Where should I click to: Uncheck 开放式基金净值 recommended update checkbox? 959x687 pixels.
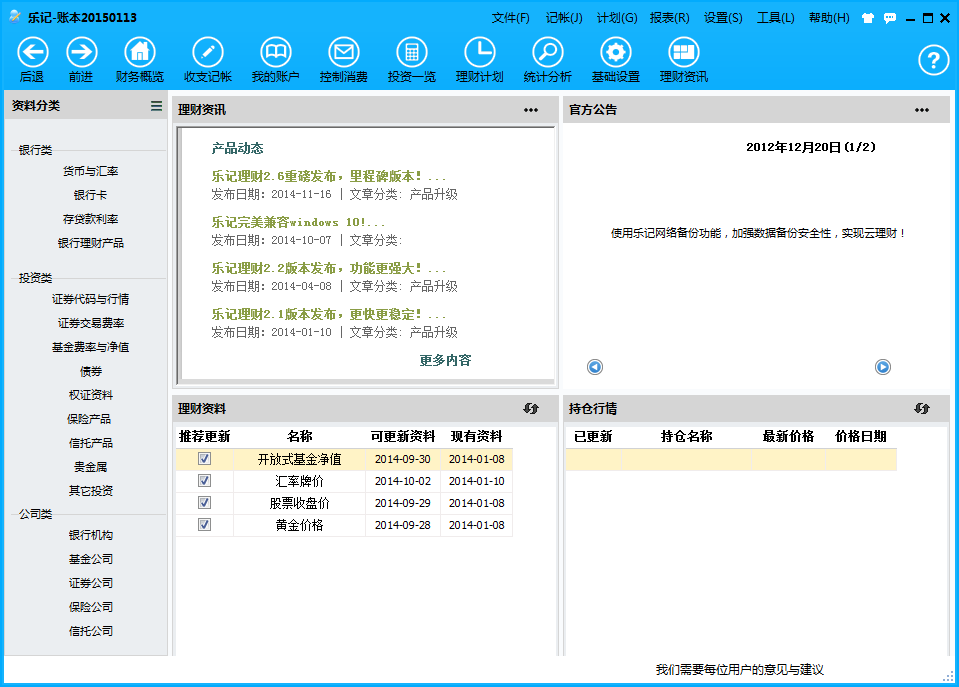[x=205, y=459]
